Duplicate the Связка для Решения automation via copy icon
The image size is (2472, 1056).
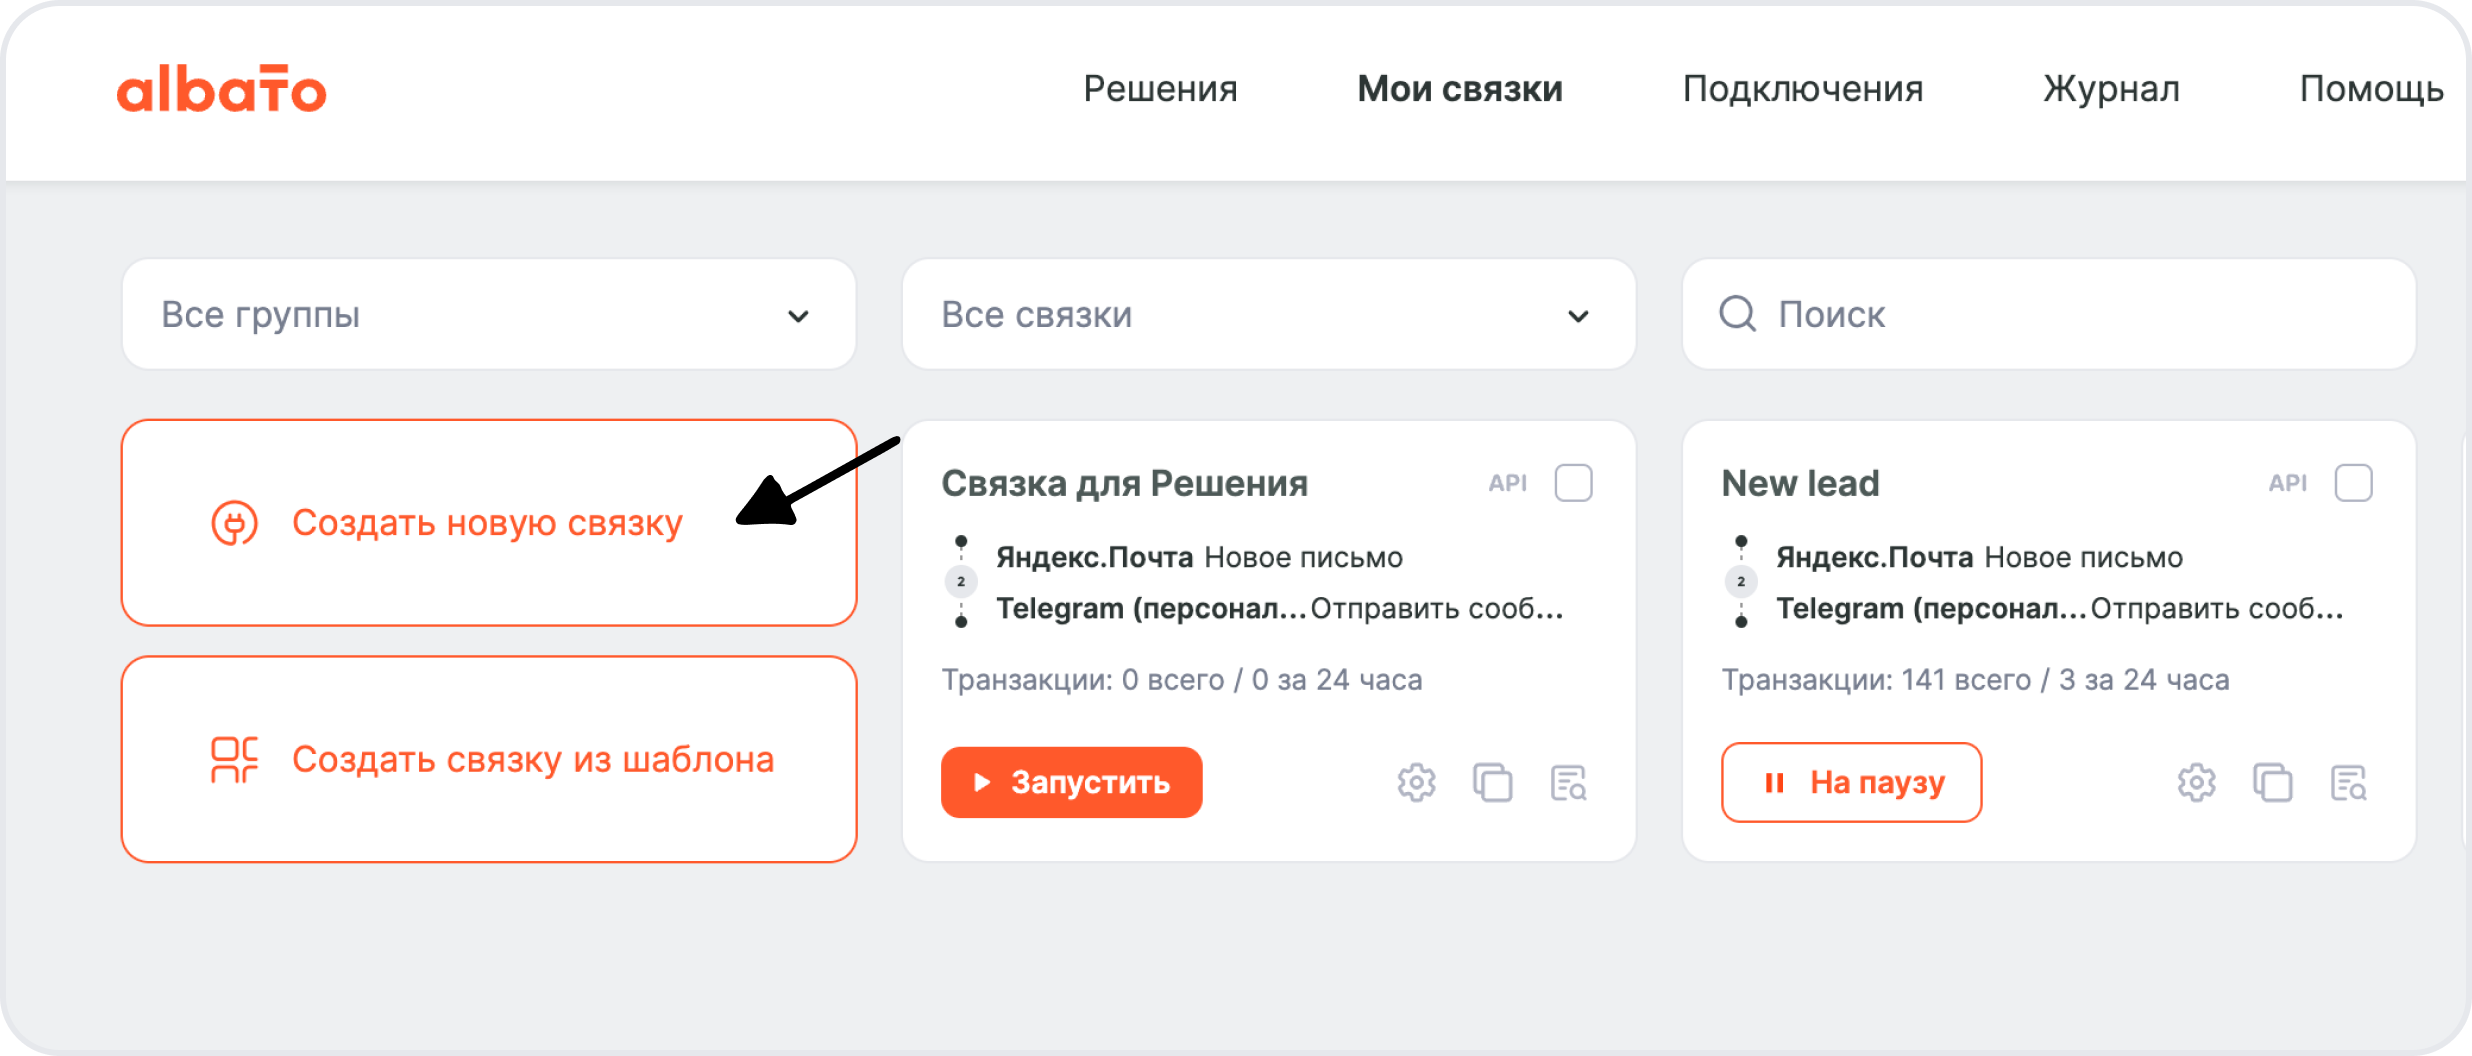pyautogui.click(x=1494, y=783)
